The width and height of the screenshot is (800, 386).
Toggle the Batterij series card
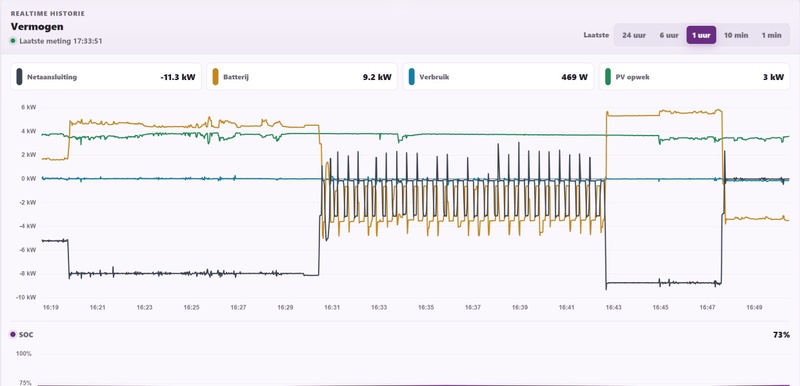coord(302,77)
